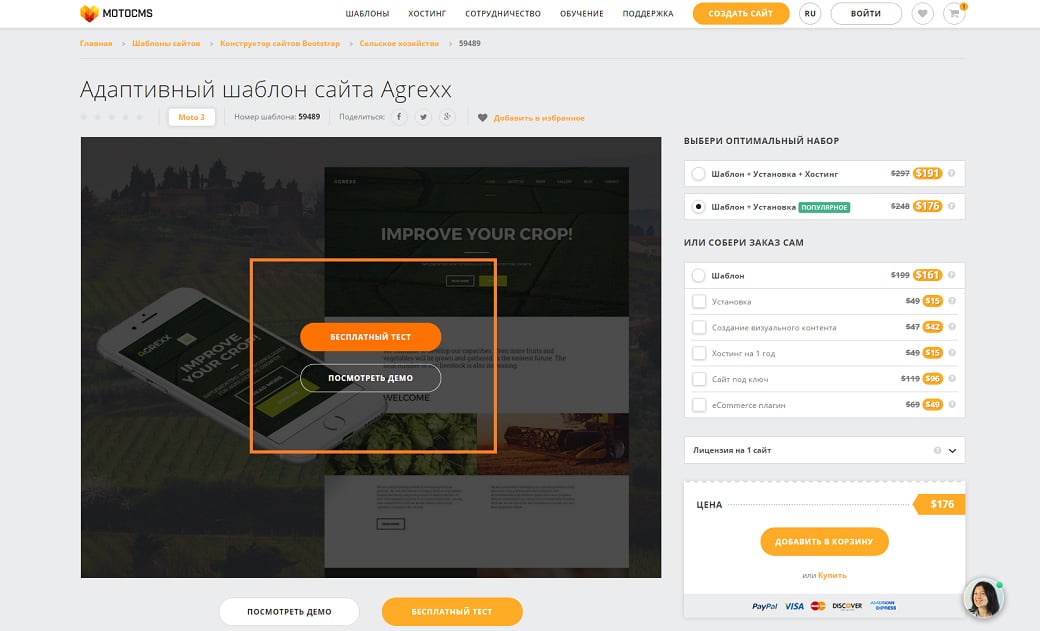Share template via Twitter icon
The width and height of the screenshot is (1040, 631).
pos(424,117)
